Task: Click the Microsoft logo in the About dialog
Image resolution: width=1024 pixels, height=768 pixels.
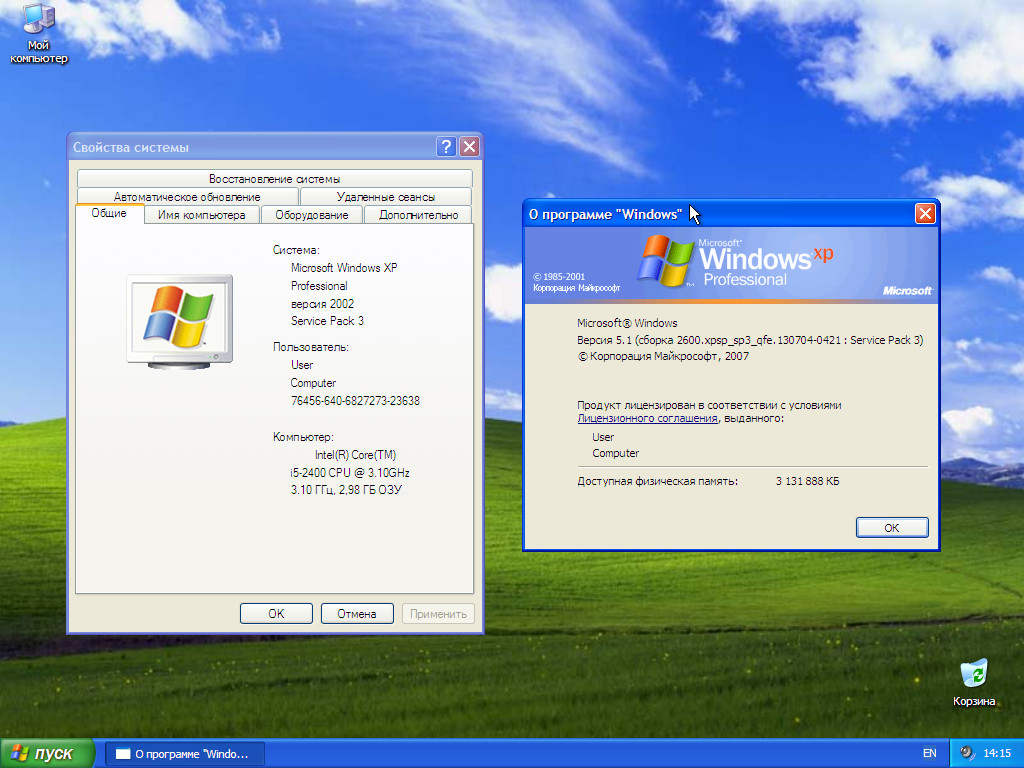Action: click(906, 291)
